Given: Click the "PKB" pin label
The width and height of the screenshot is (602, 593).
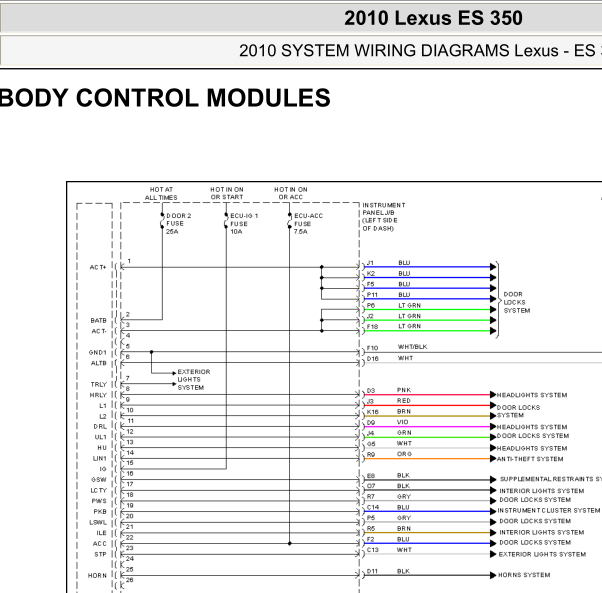Looking at the screenshot, I should pyautogui.click(x=100, y=512).
